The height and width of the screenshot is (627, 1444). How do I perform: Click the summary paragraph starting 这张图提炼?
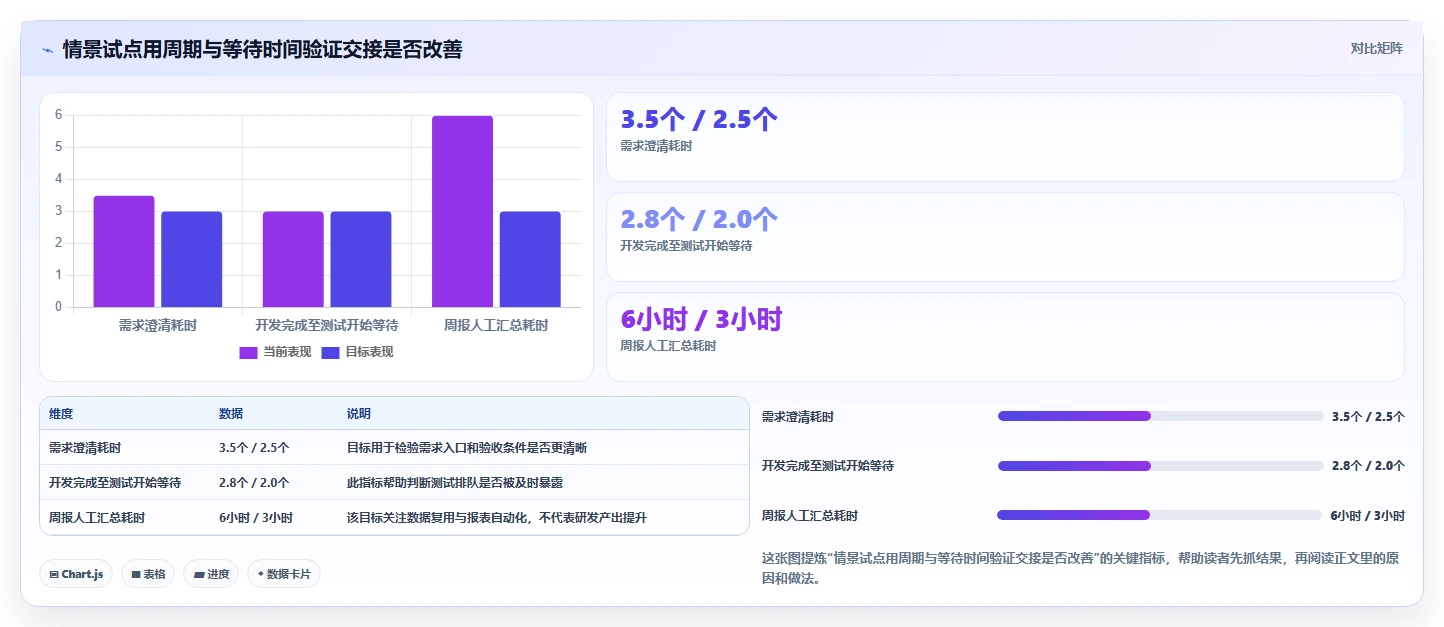[1080, 568]
